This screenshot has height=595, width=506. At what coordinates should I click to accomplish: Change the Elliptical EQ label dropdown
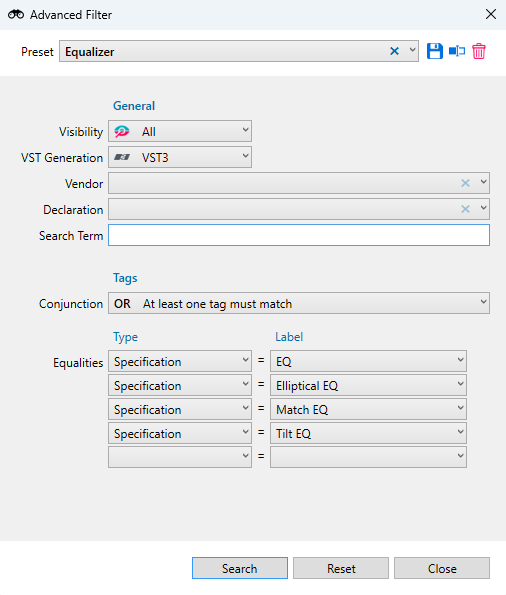point(368,385)
